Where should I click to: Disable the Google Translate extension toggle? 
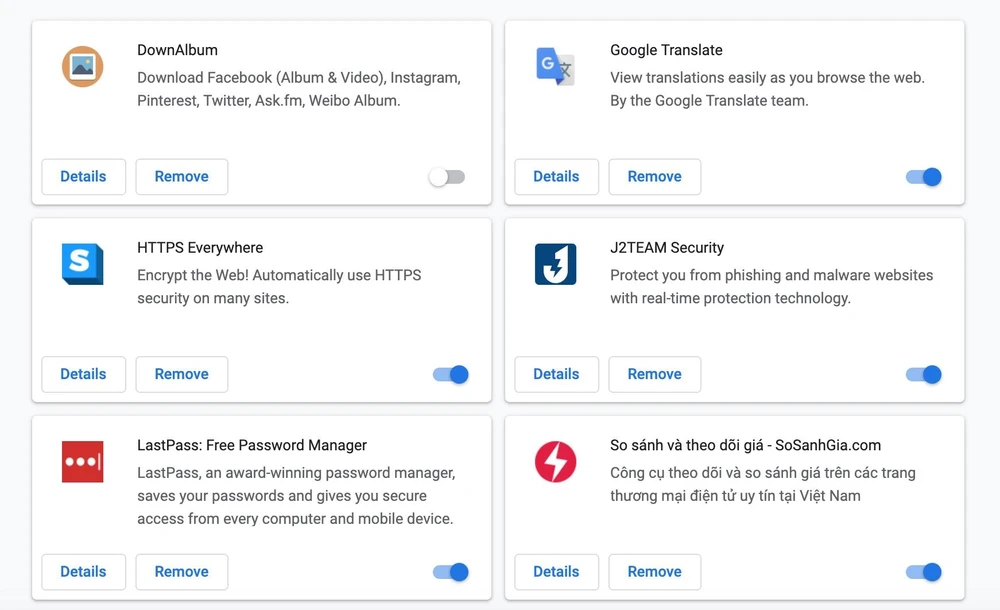[924, 177]
